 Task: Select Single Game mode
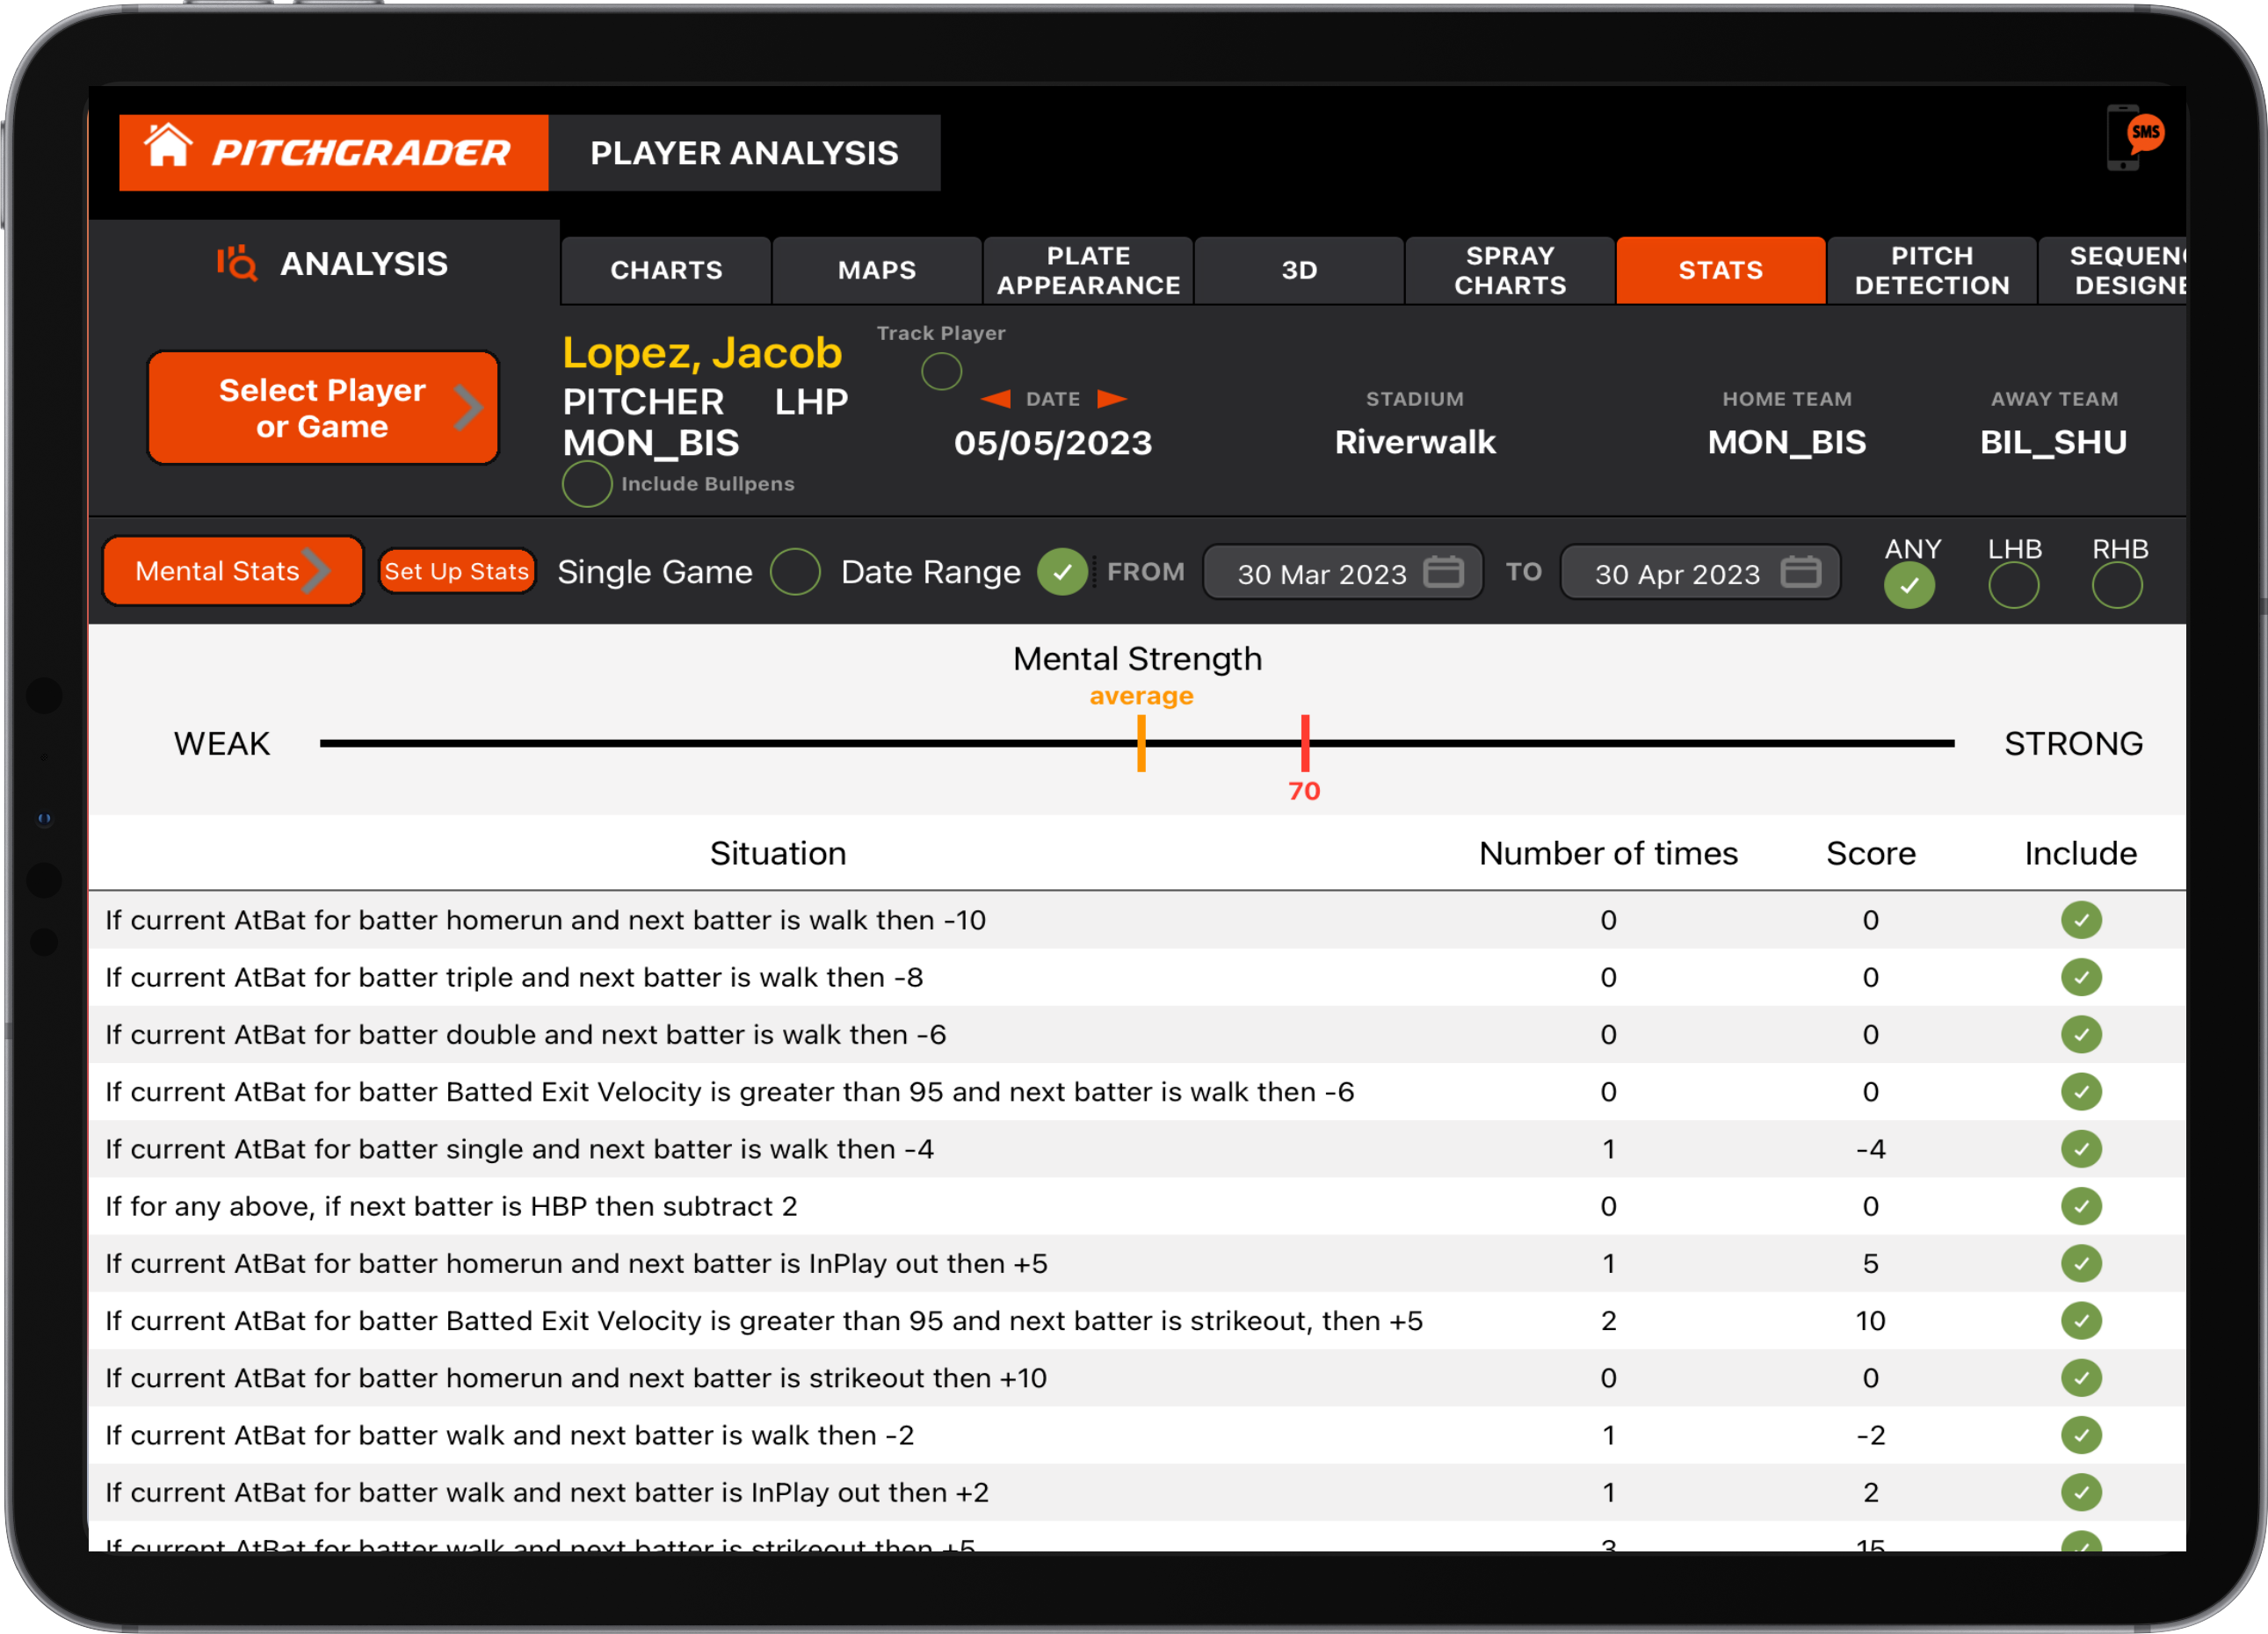click(x=795, y=571)
